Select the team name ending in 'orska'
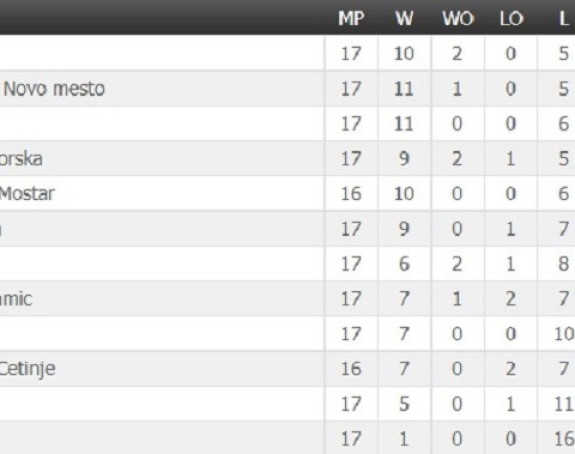The width and height of the screenshot is (575, 454). (x=21, y=159)
